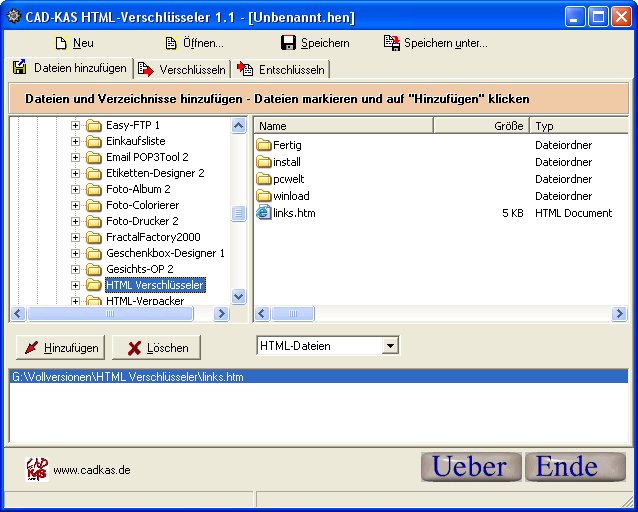Click the Ueber about button
Viewport: 638px width, 512px height.
(470, 467)
